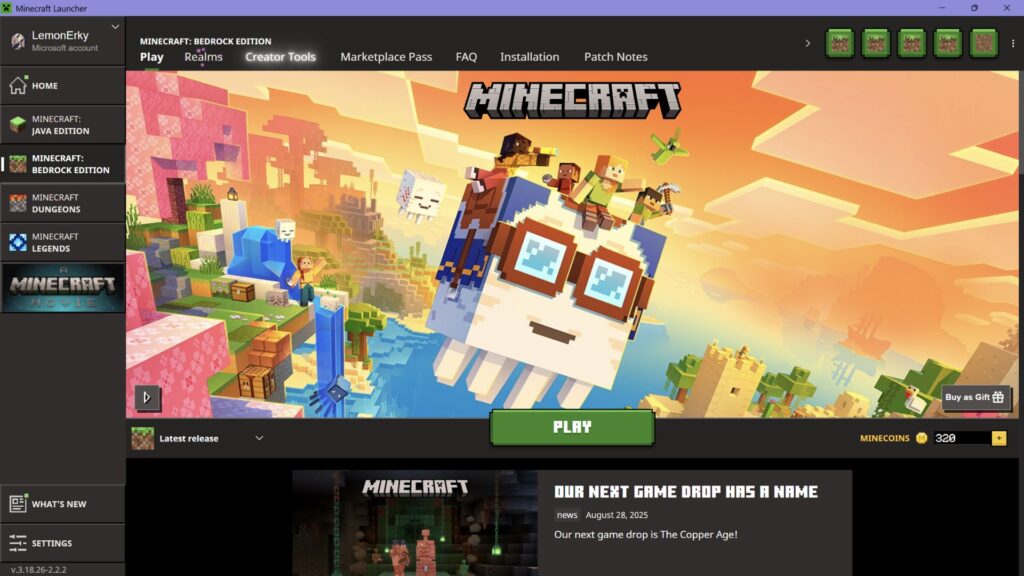
Task: Select the first grass block avatar icon
Action: click(x=840, y=43)
